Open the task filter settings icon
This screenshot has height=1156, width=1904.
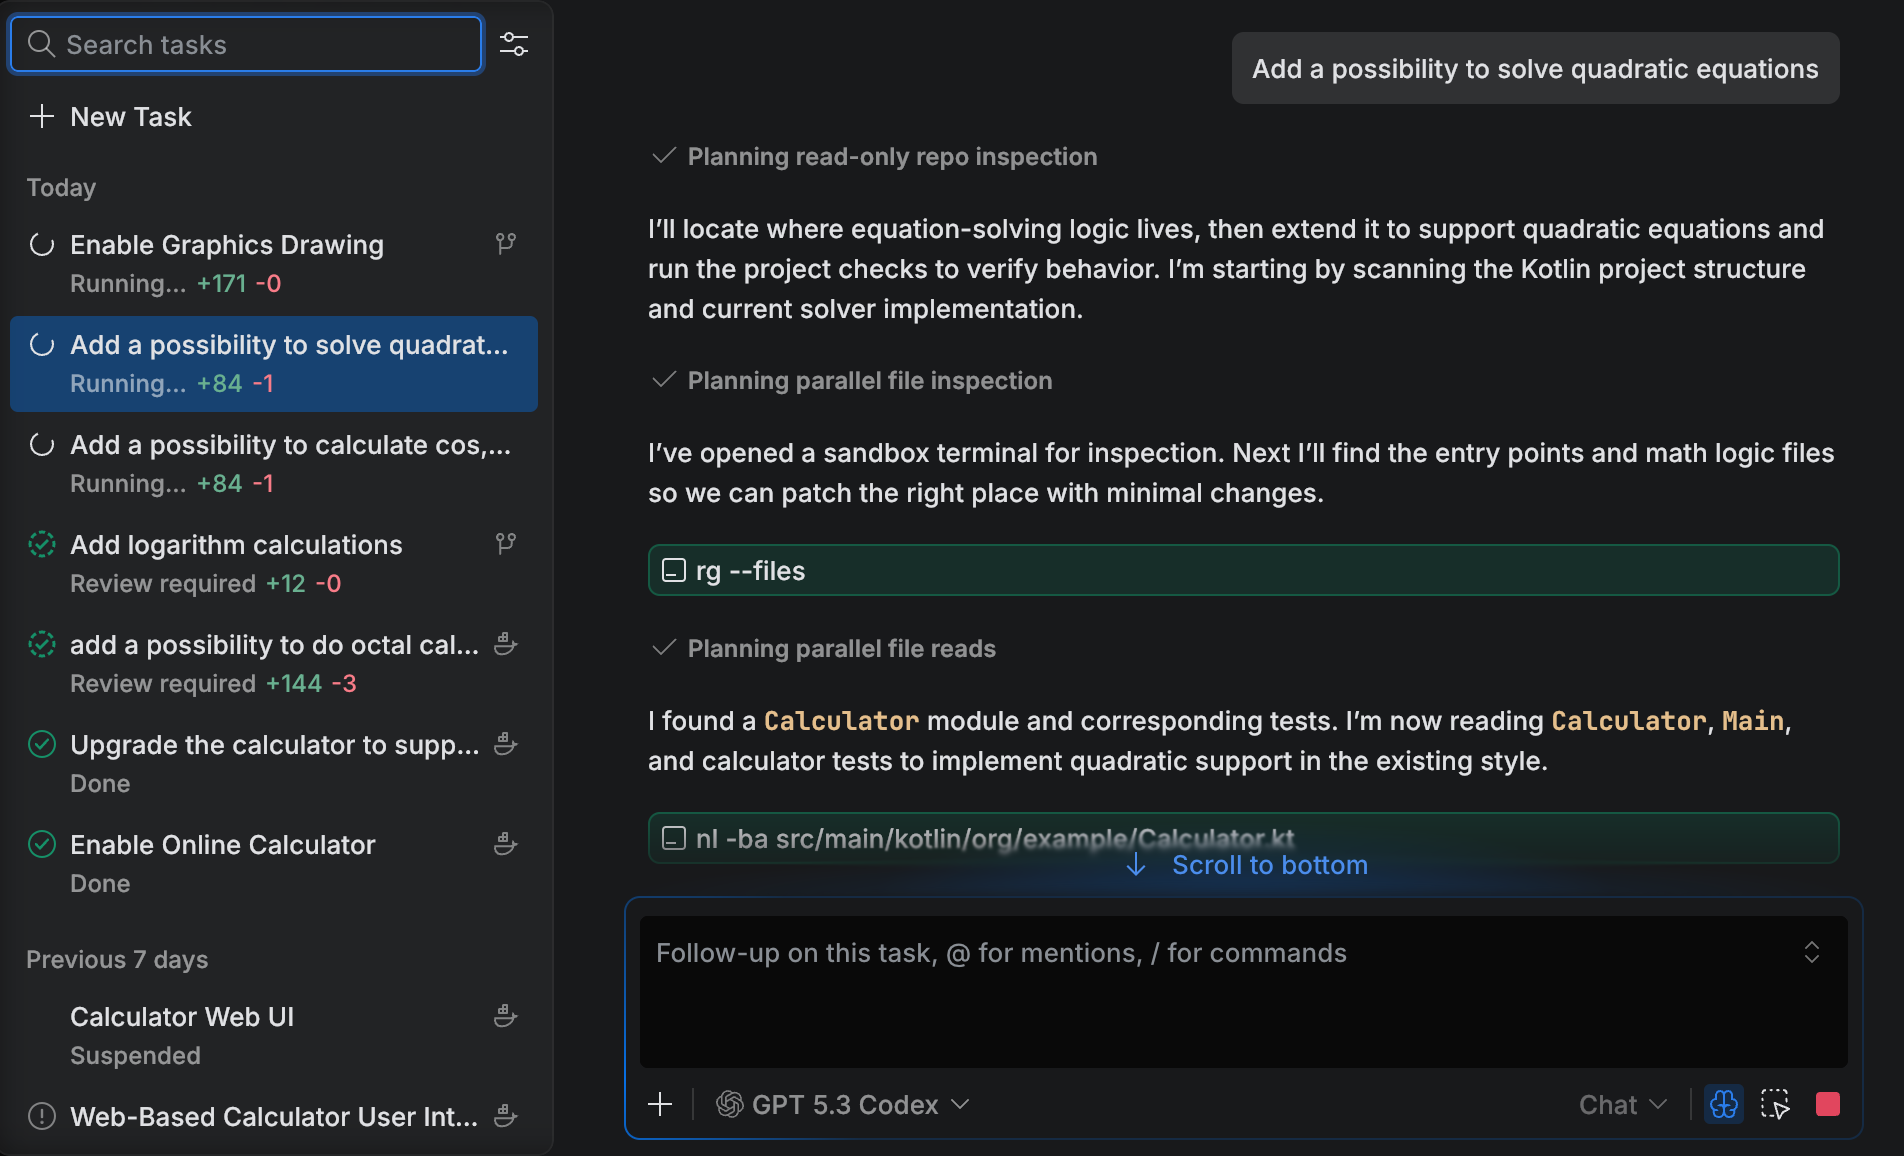click(514, 44)
